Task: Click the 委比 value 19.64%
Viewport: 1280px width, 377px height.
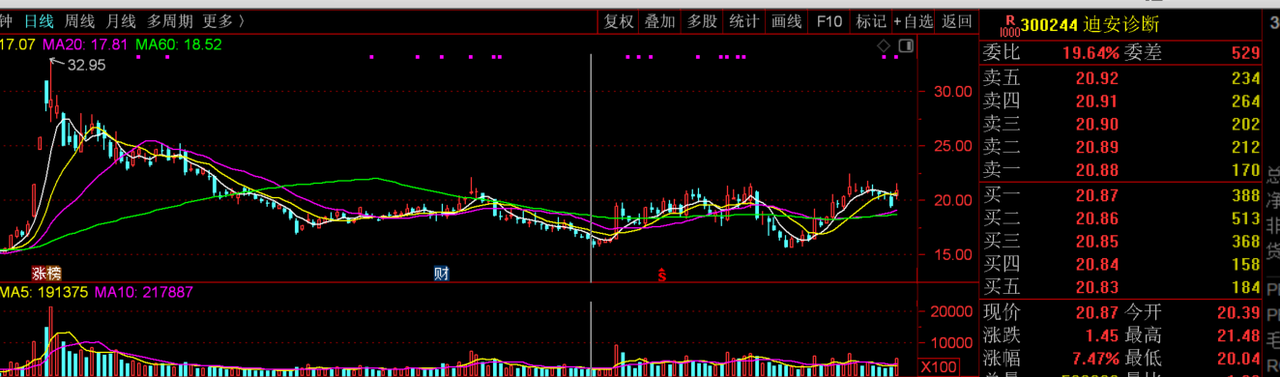Action: point(1091,53)
